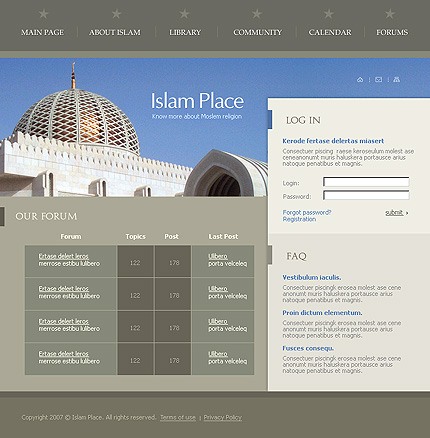Click the envelope mail icon
Screen dimensions: 430x438
coord(378,79)
